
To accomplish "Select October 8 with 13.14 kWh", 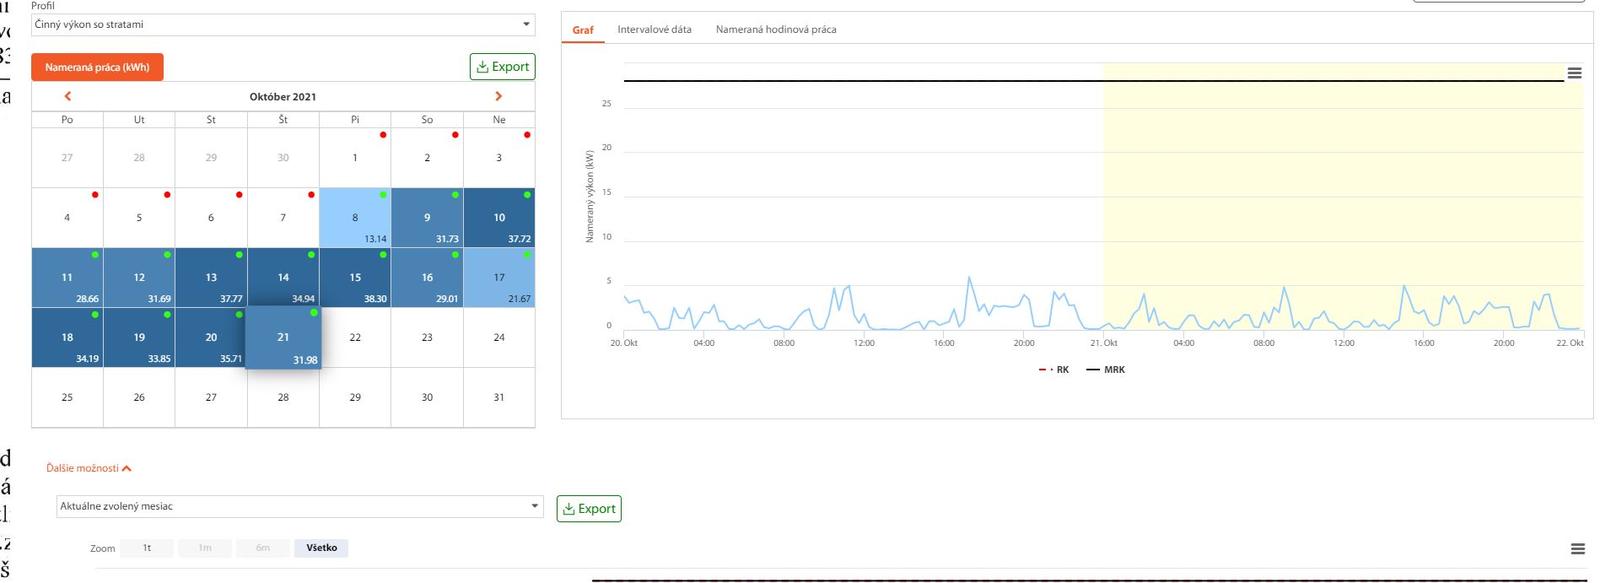I will (x=355, y=218).
